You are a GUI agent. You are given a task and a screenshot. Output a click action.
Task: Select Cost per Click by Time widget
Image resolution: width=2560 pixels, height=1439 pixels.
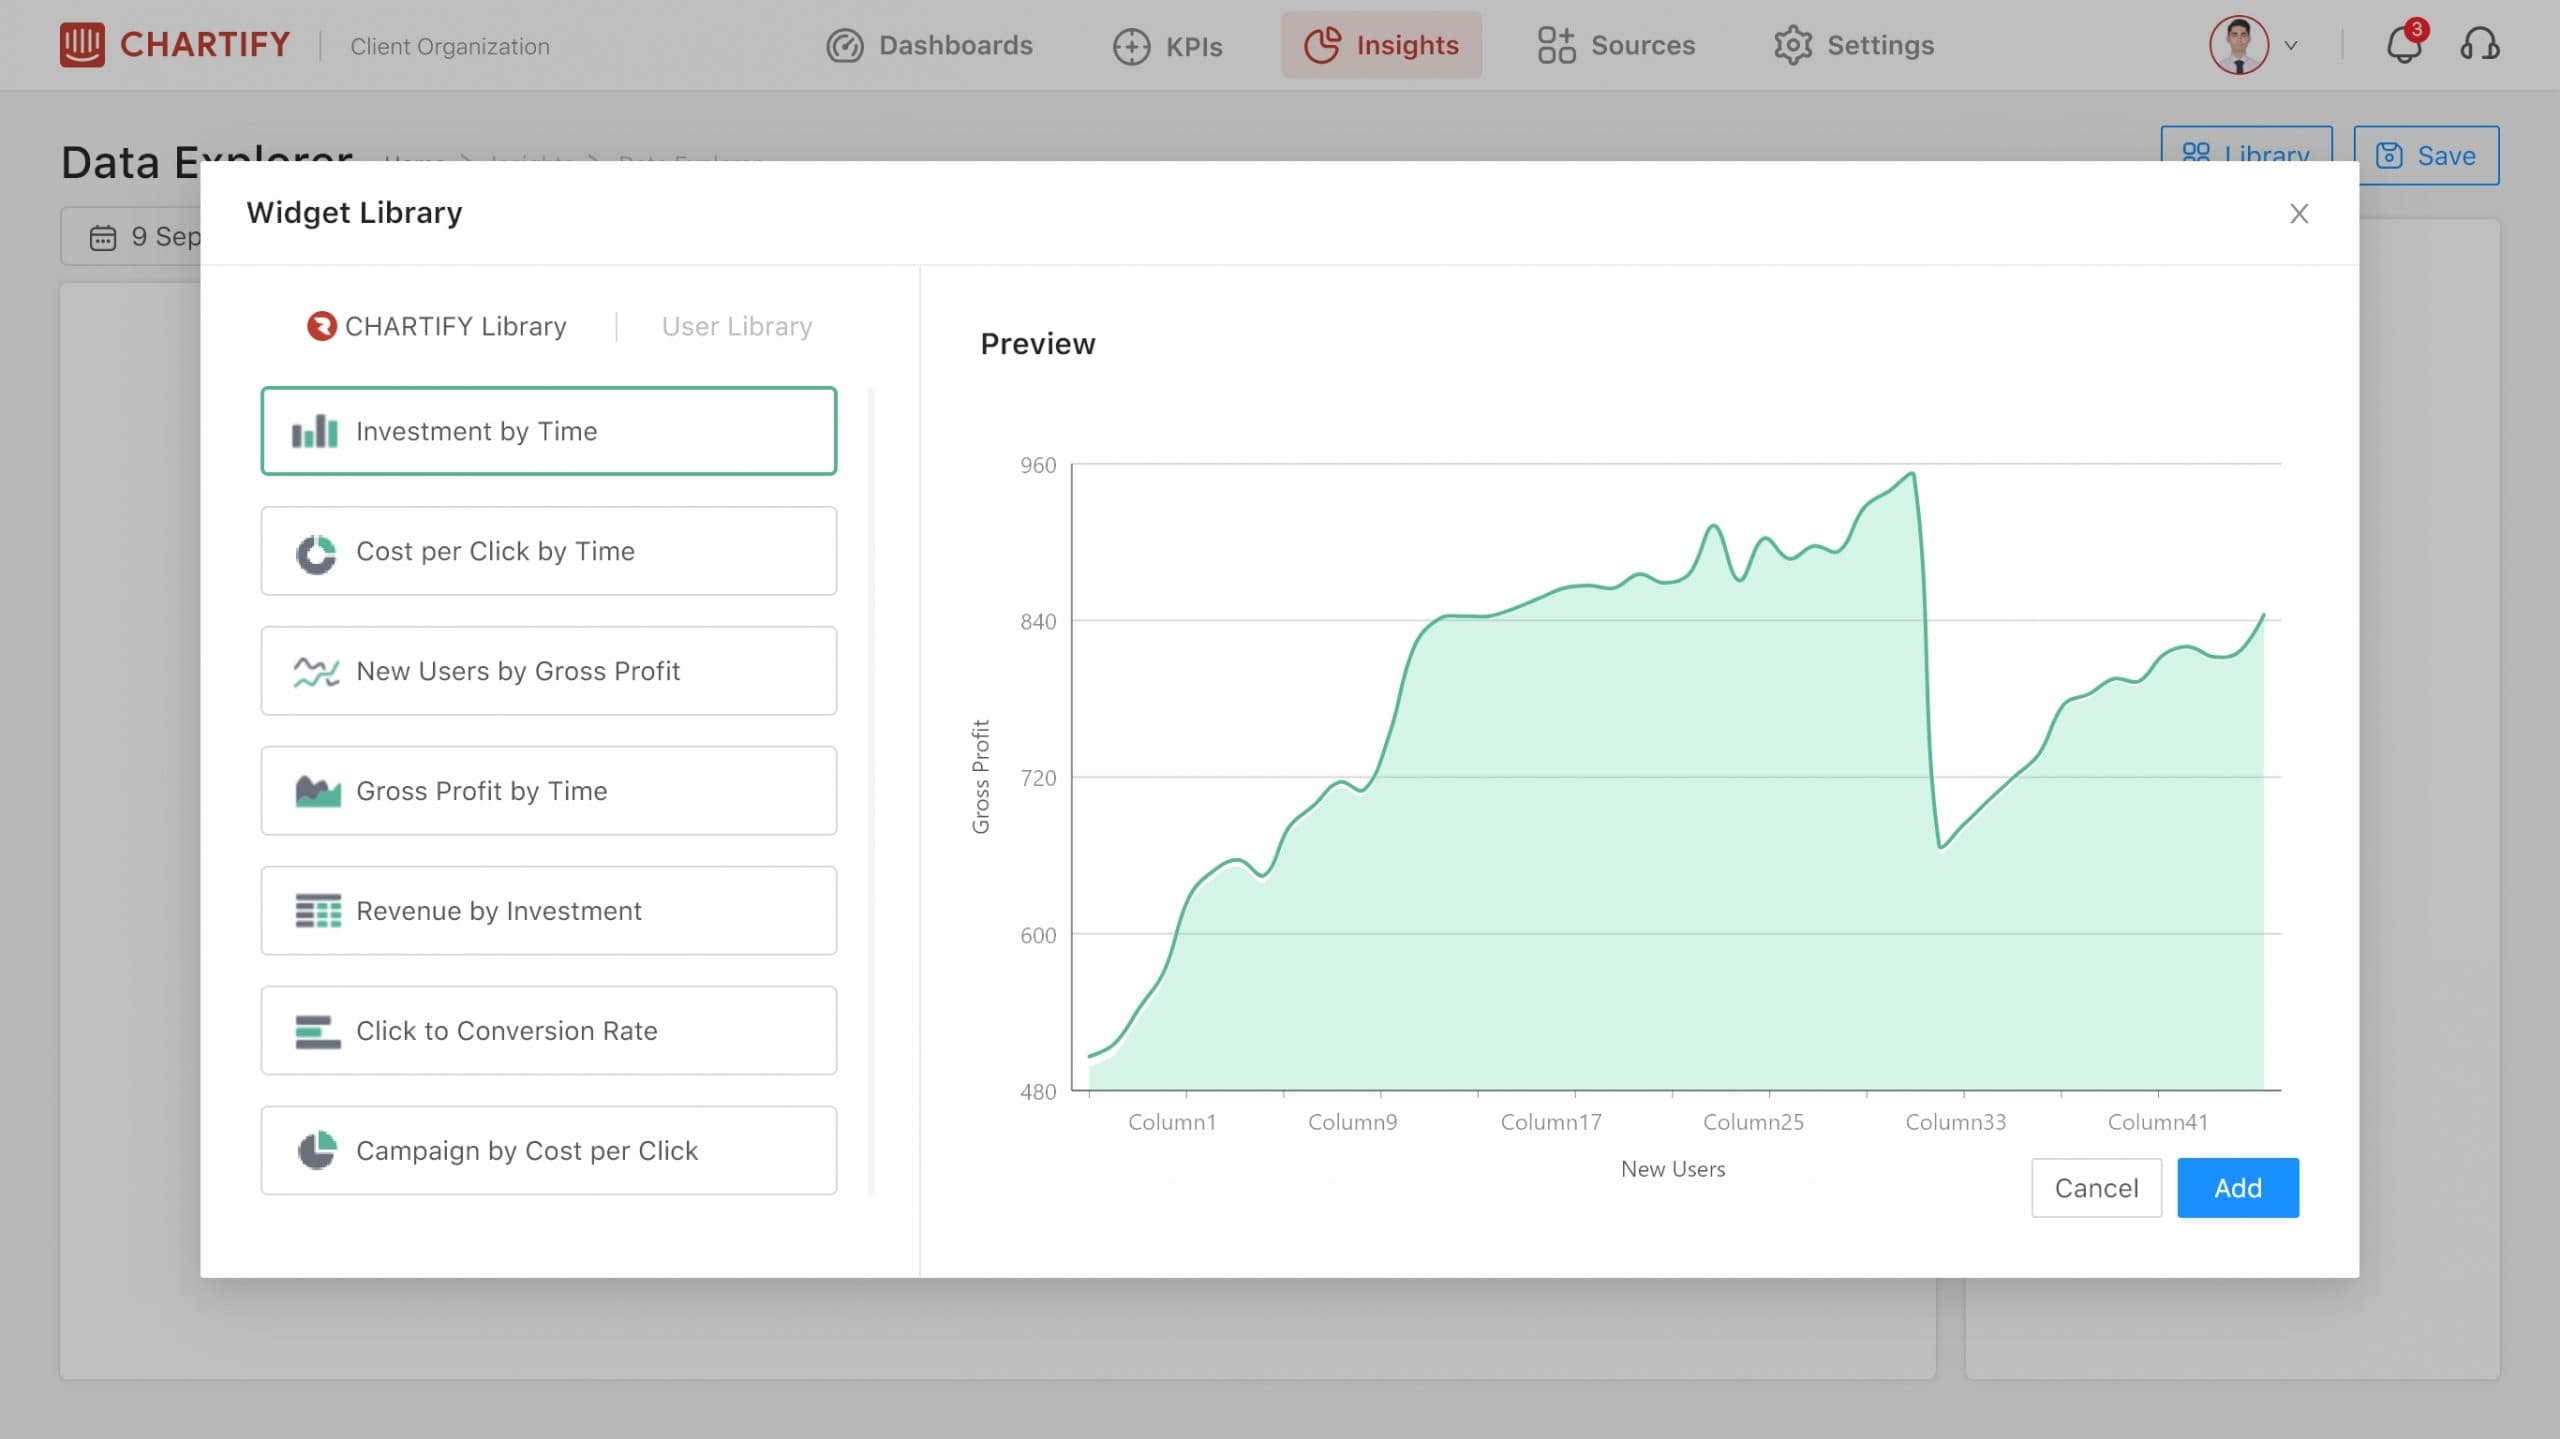(548, 551)
